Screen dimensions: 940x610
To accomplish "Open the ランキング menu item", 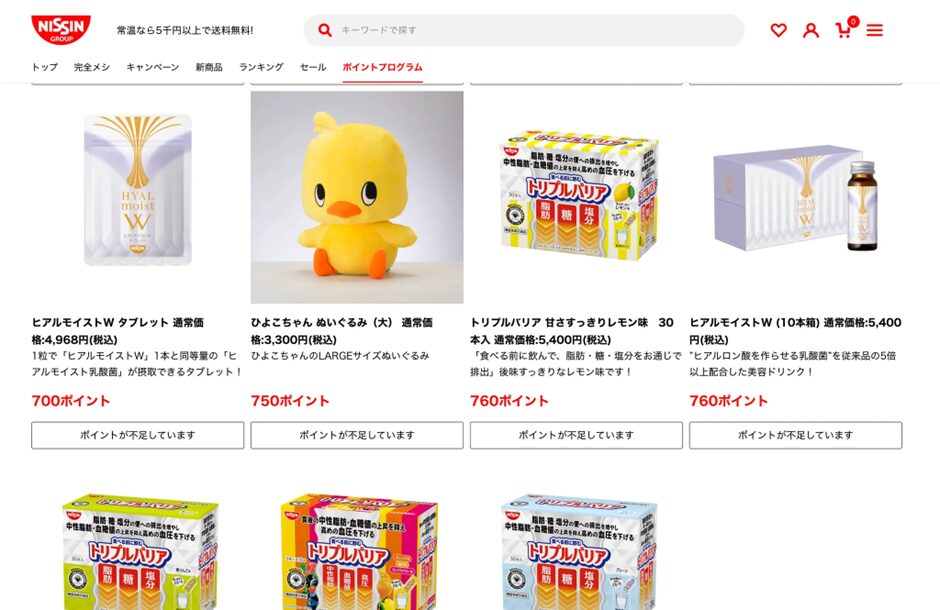I will (261, 67).
